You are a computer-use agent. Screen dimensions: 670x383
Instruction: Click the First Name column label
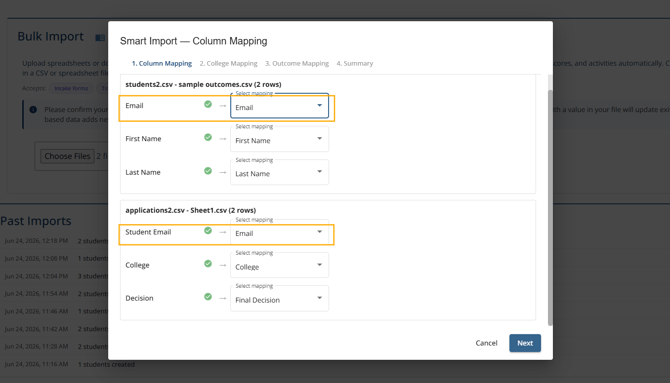click(x=143, y=139)
